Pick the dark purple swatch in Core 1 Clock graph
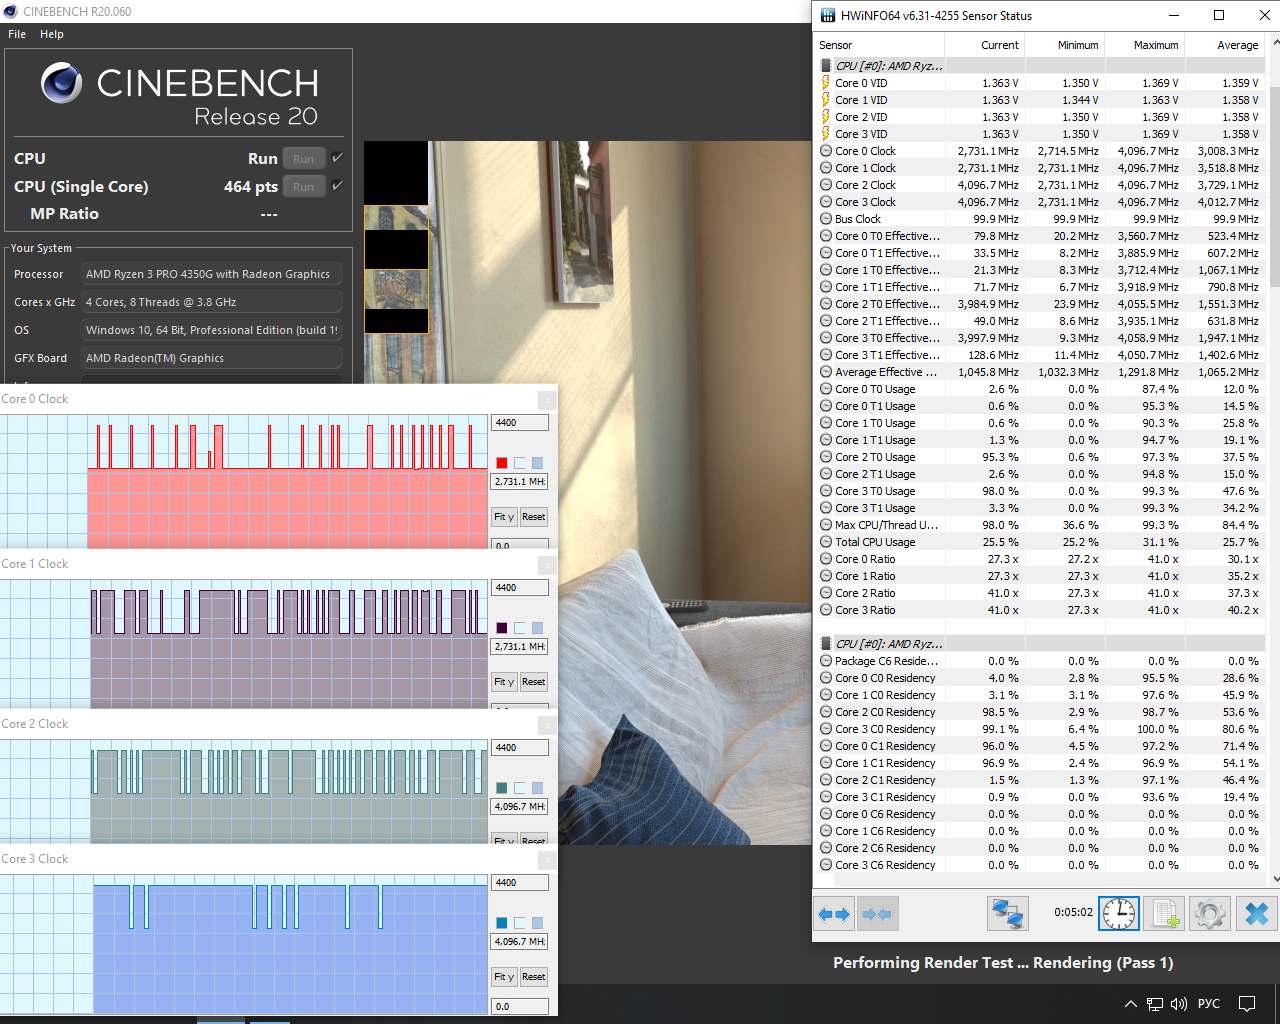 point(502,628)
